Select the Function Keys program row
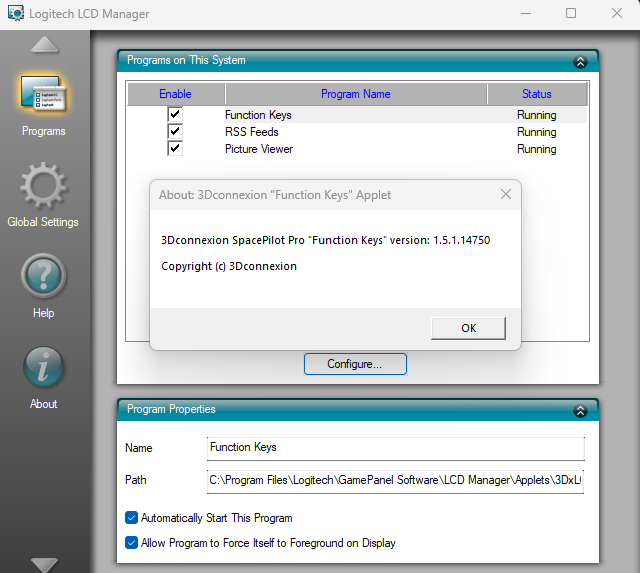640x573 pixels. tap(357, 115)
